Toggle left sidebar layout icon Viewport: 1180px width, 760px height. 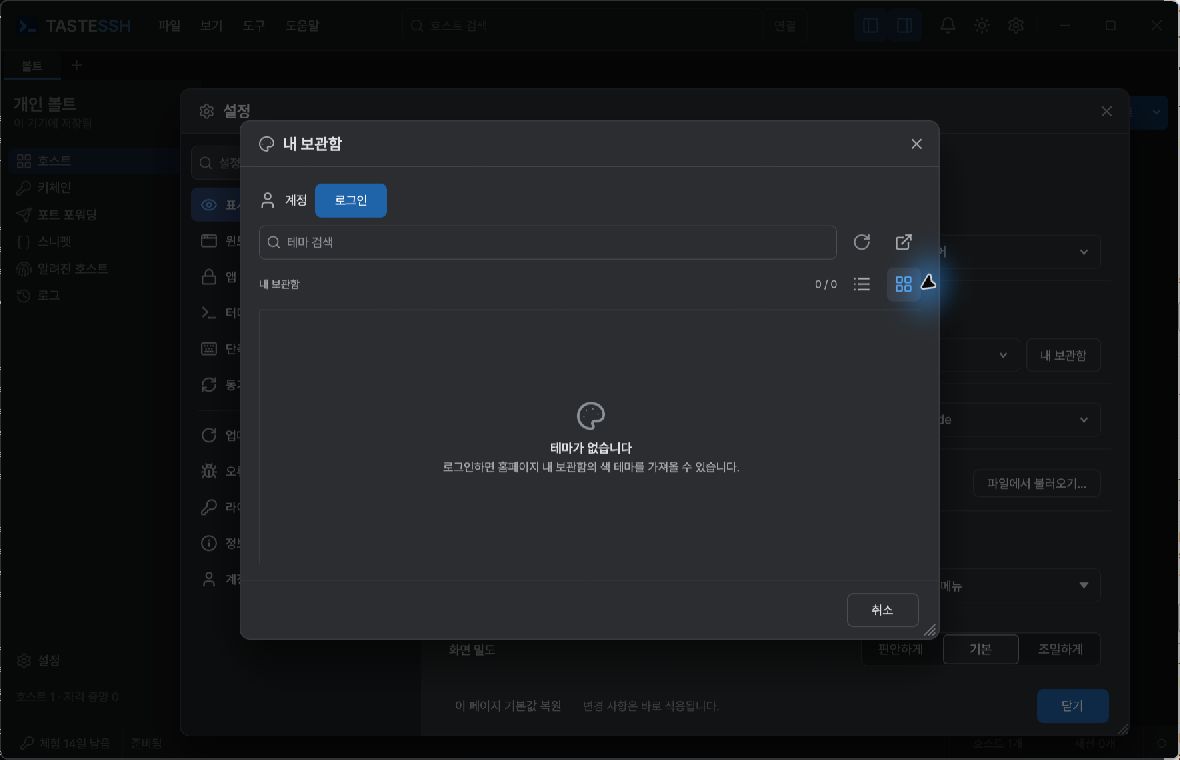pos(871,26)
